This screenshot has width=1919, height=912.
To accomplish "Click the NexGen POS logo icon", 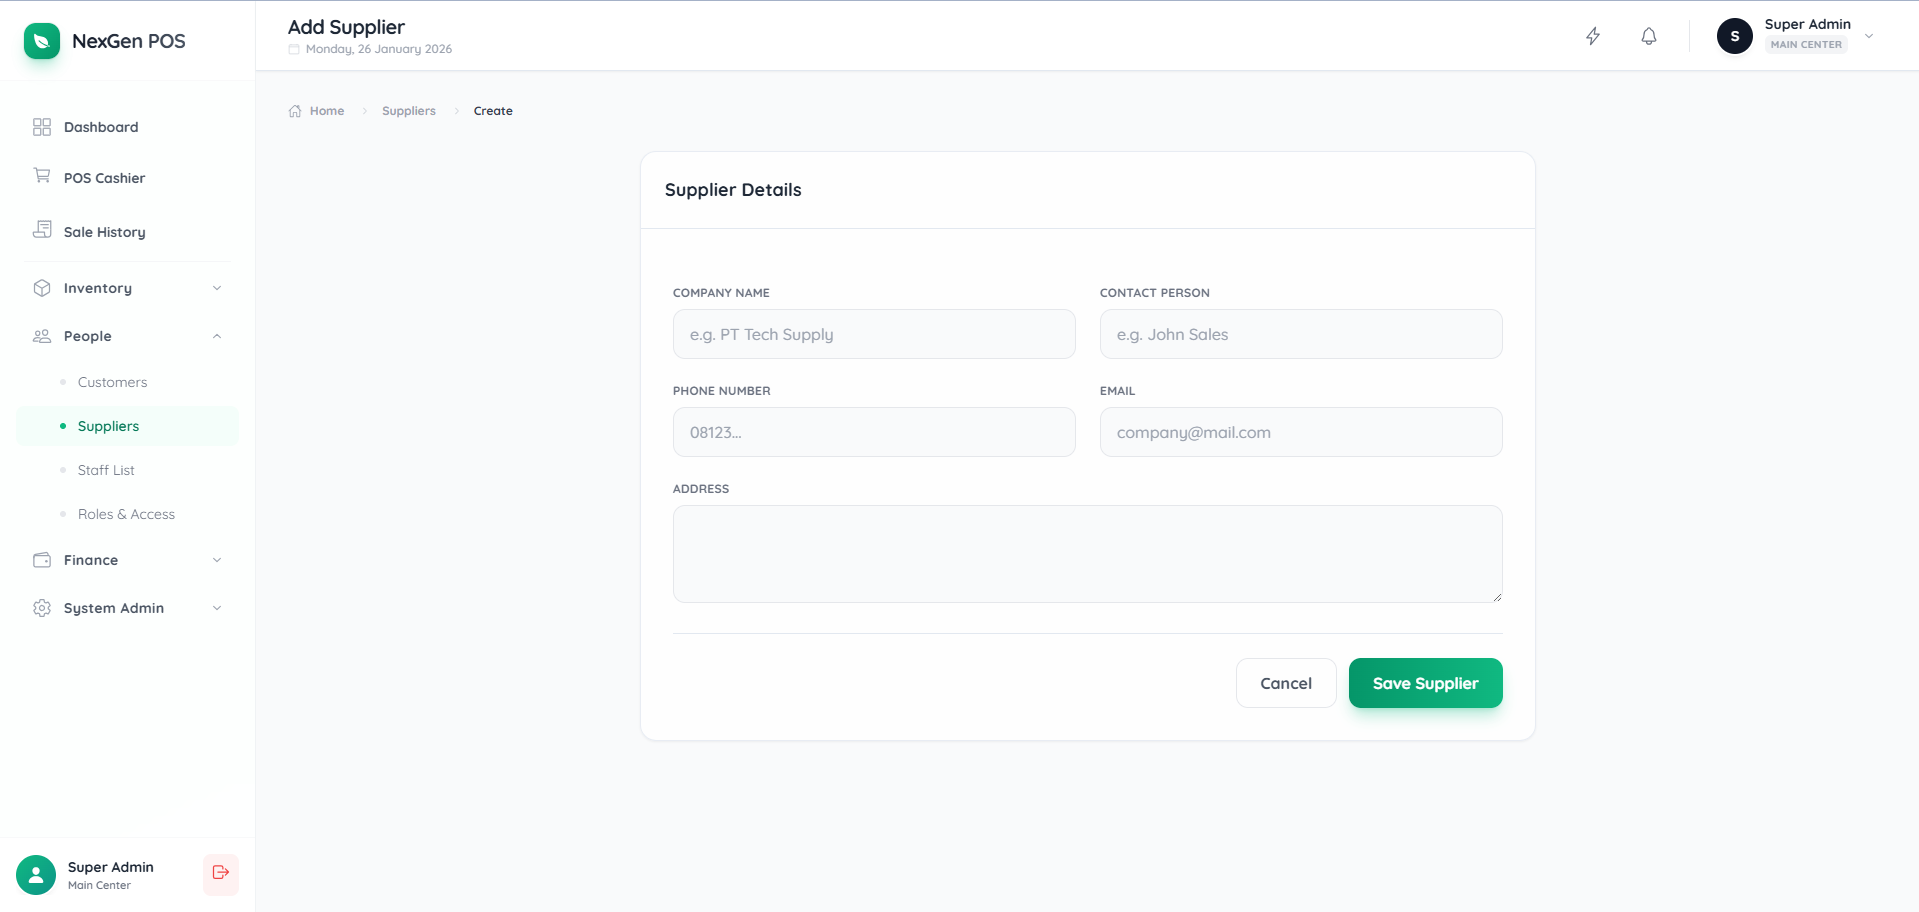I will point(42,41).
